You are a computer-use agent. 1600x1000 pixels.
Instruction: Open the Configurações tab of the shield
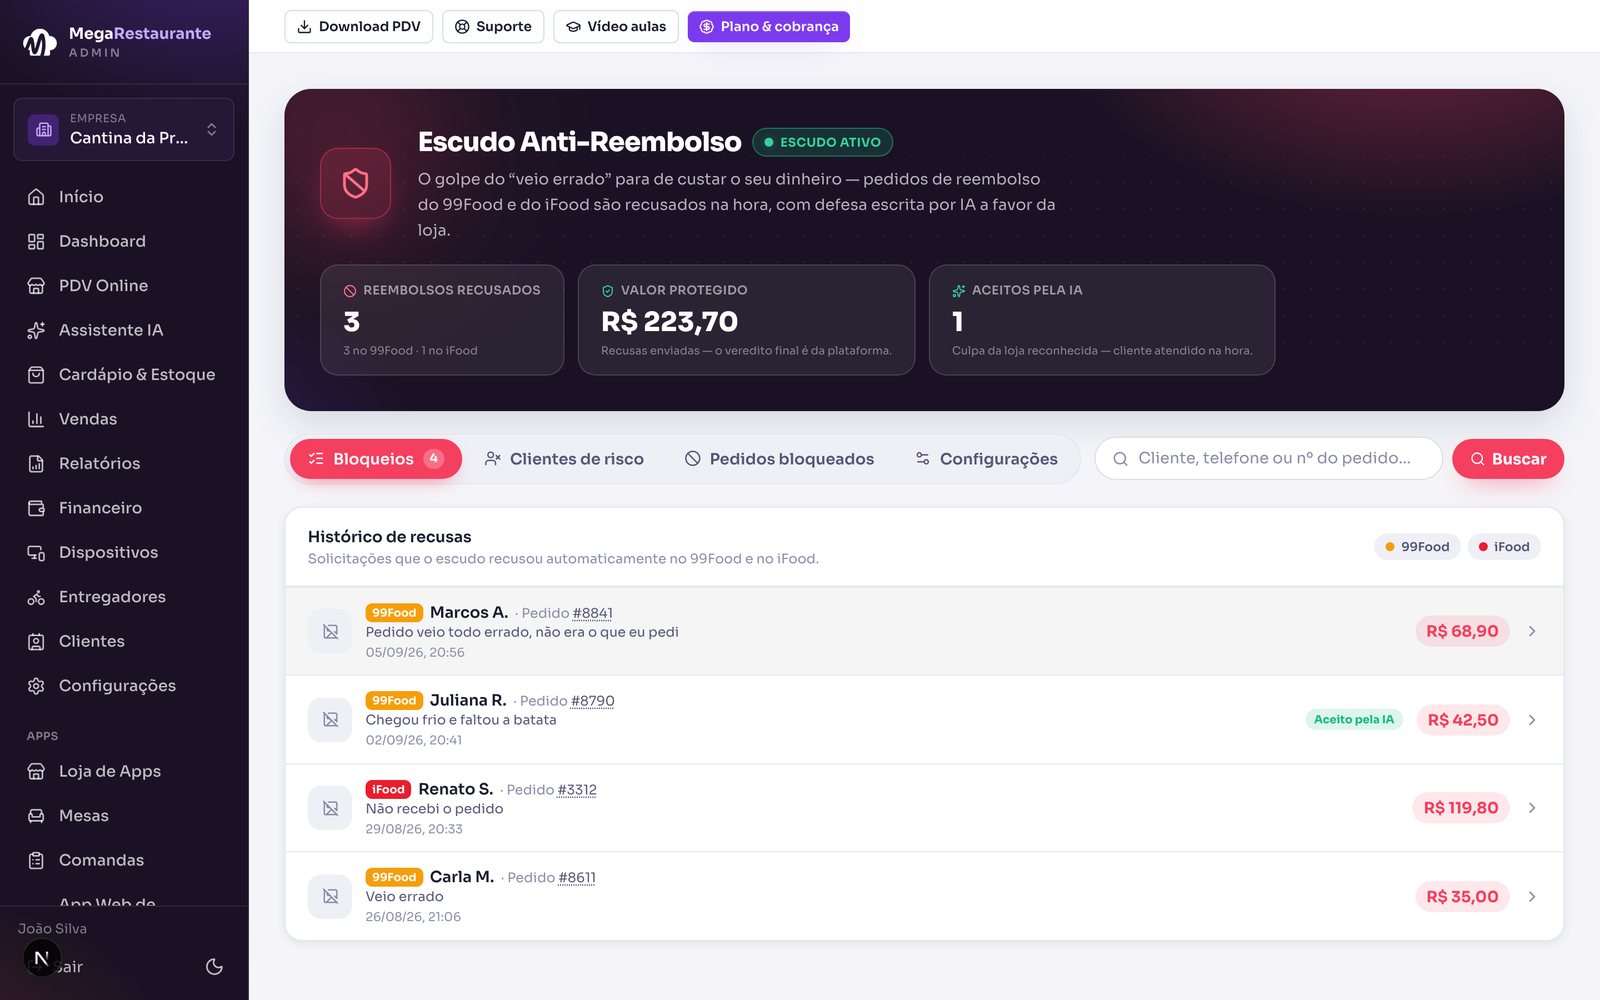tap(986, 459)
